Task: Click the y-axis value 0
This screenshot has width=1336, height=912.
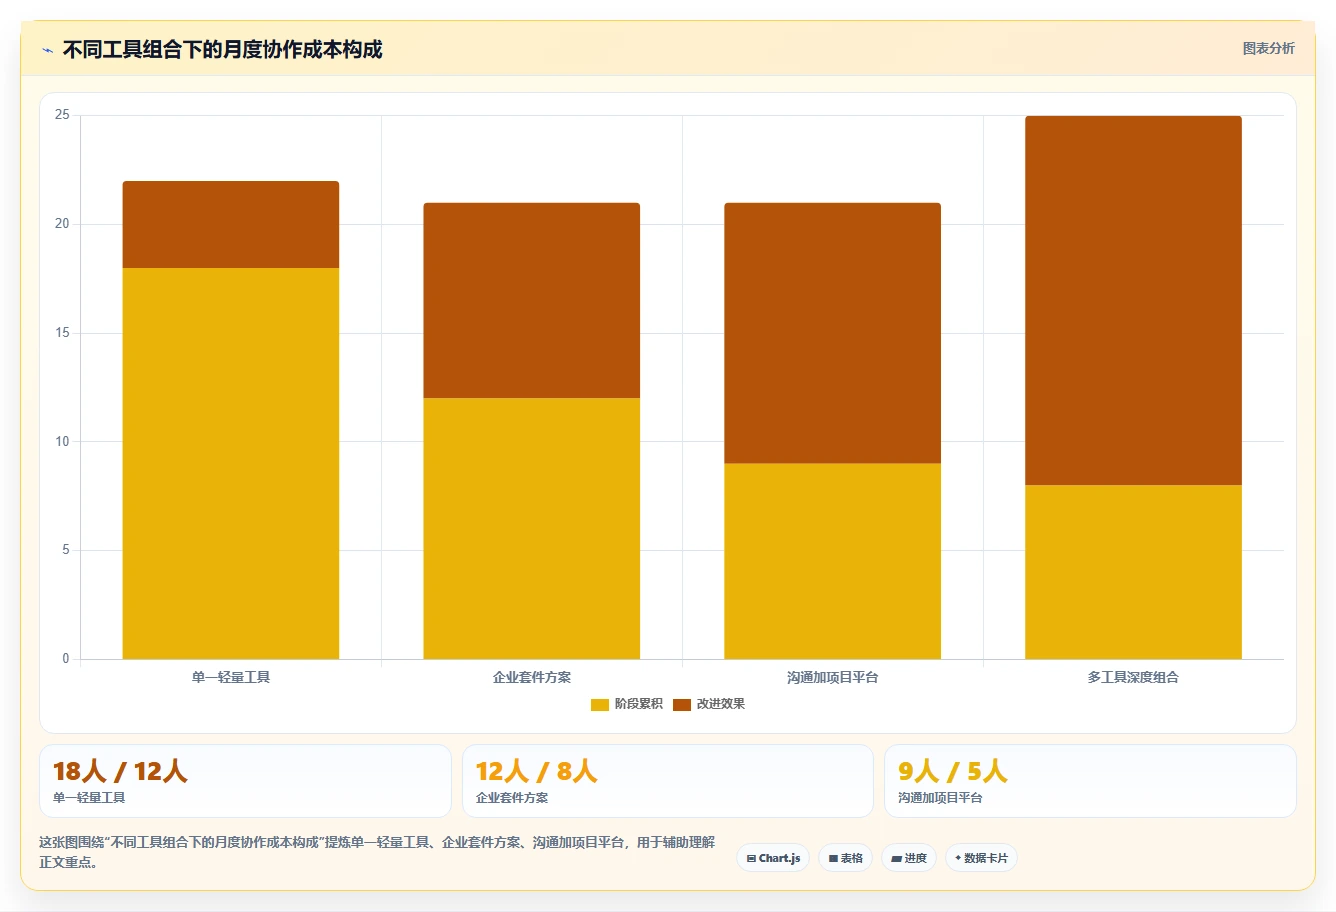Action: 66,659
